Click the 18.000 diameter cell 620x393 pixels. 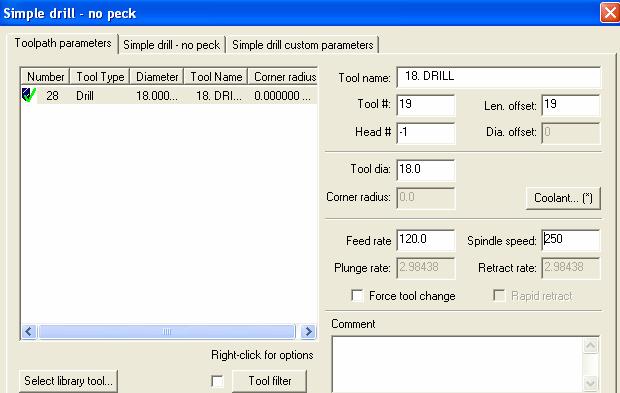point(157,96)
